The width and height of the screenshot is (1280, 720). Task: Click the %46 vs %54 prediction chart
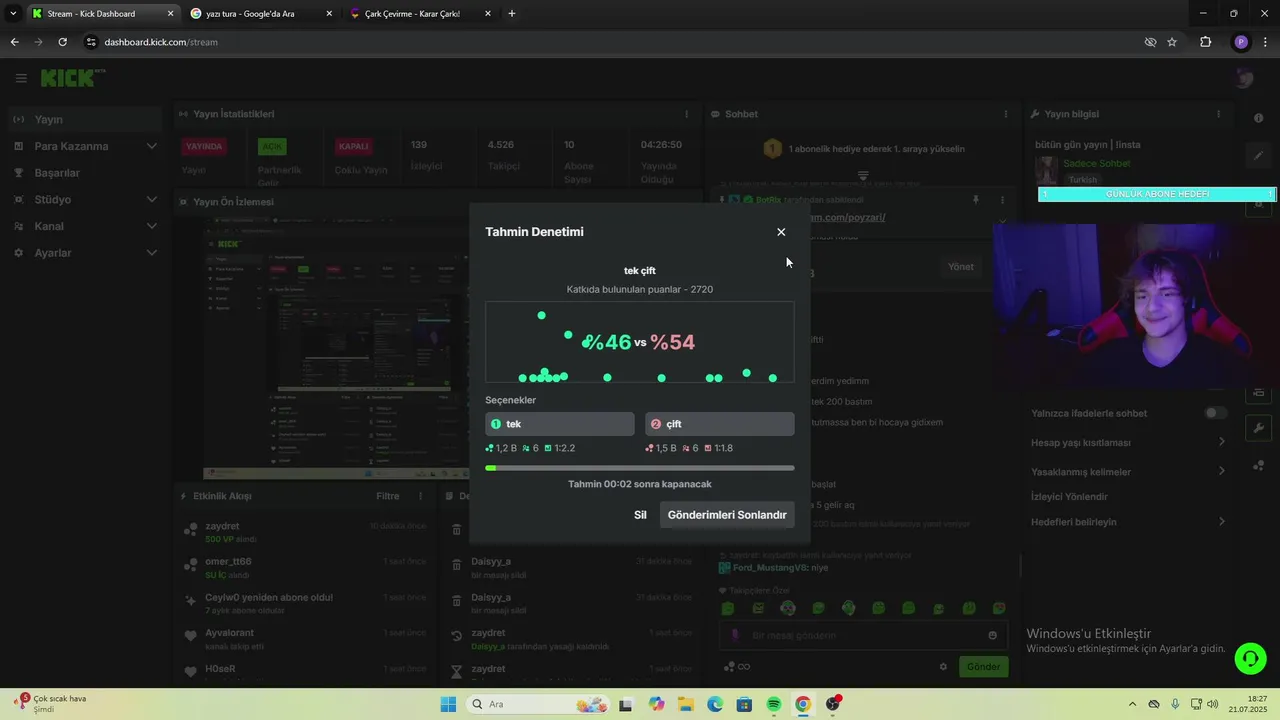point(640,342)
